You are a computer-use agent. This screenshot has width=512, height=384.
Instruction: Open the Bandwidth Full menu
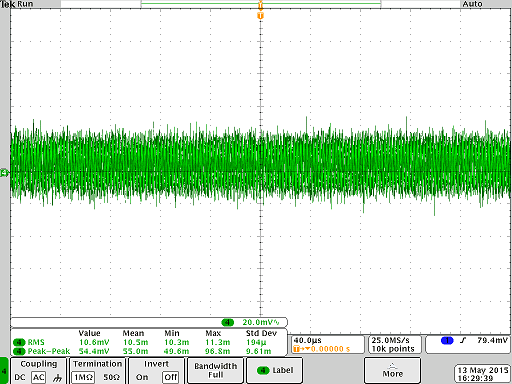(215, 370)
